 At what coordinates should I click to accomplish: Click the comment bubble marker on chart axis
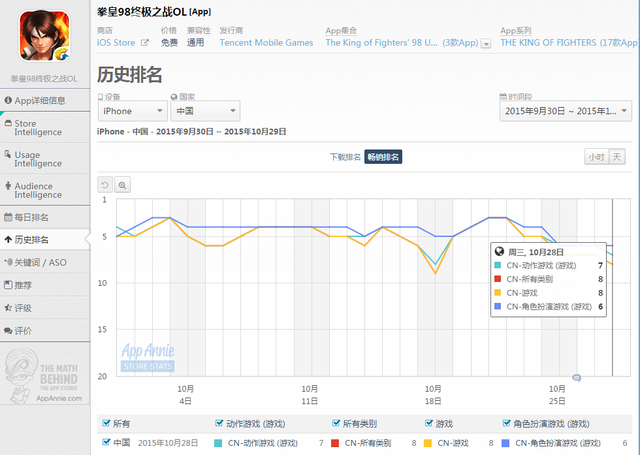tap(577, 377)
